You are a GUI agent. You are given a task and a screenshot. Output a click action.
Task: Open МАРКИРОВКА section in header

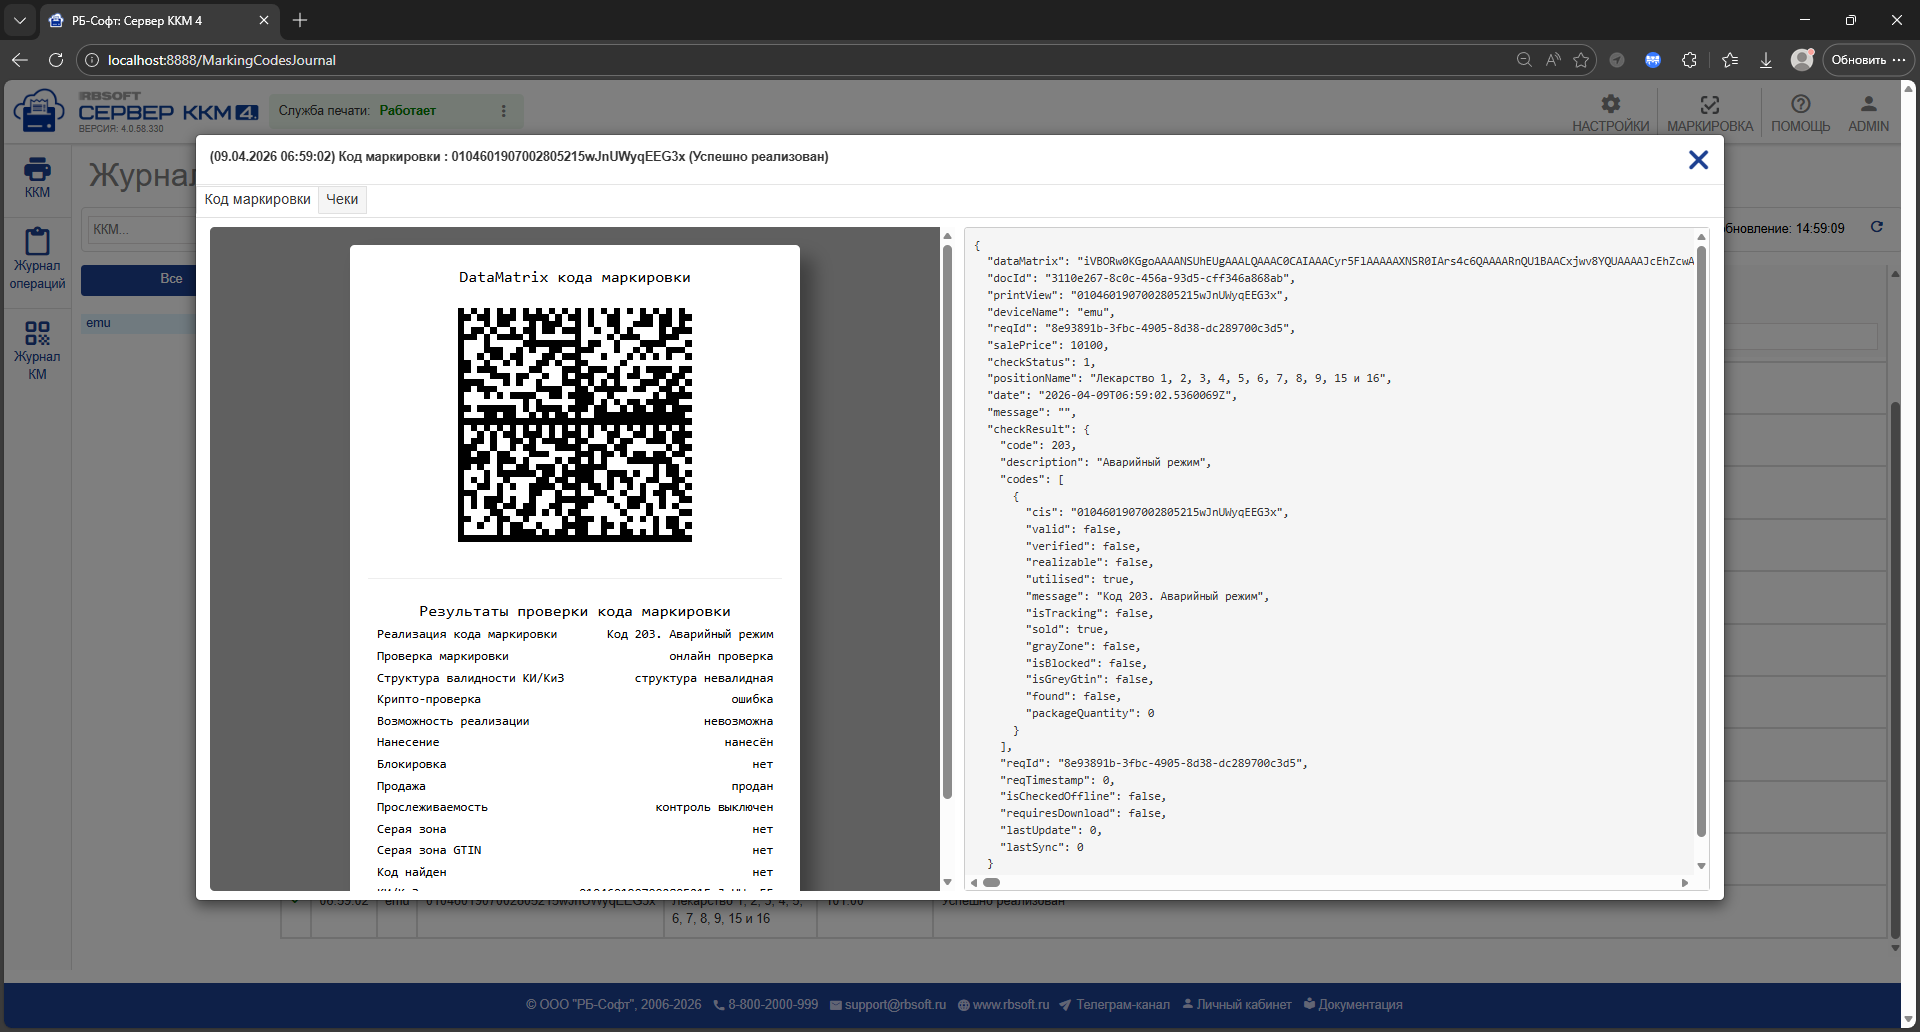point(1710,113)
